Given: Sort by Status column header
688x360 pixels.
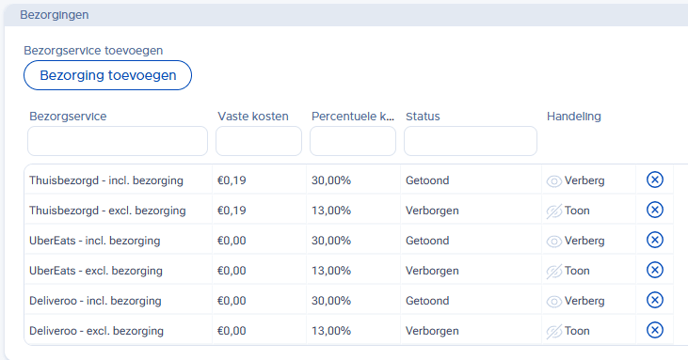Looking at the screenshot, I should pyautogui.click(x=423, y=116).
